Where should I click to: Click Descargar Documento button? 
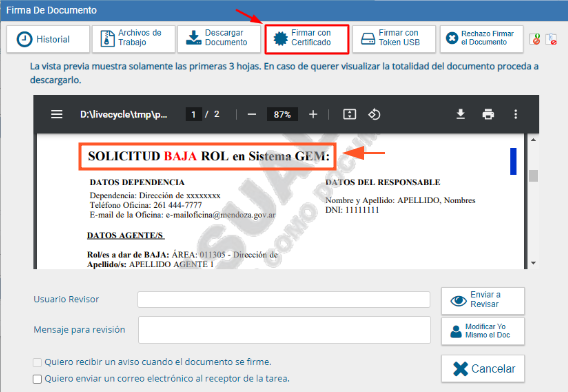tap(219, 39)
